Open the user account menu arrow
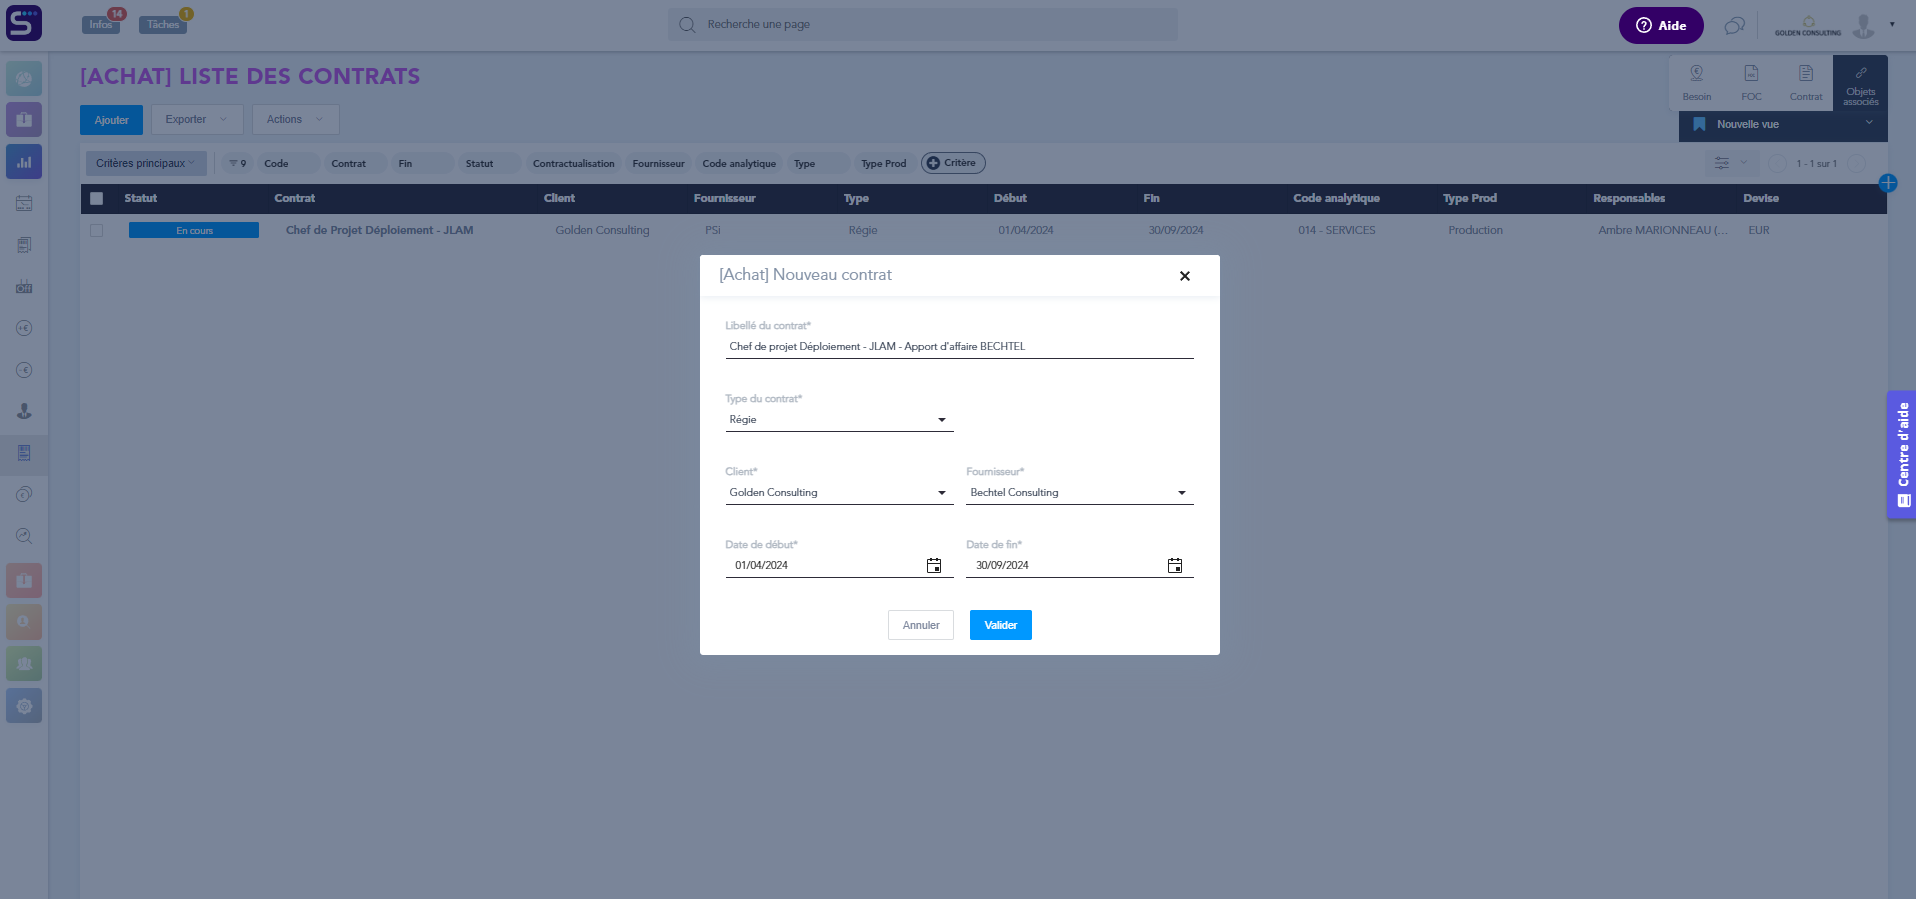The image size is (1916, 899). coord(1892,24)
